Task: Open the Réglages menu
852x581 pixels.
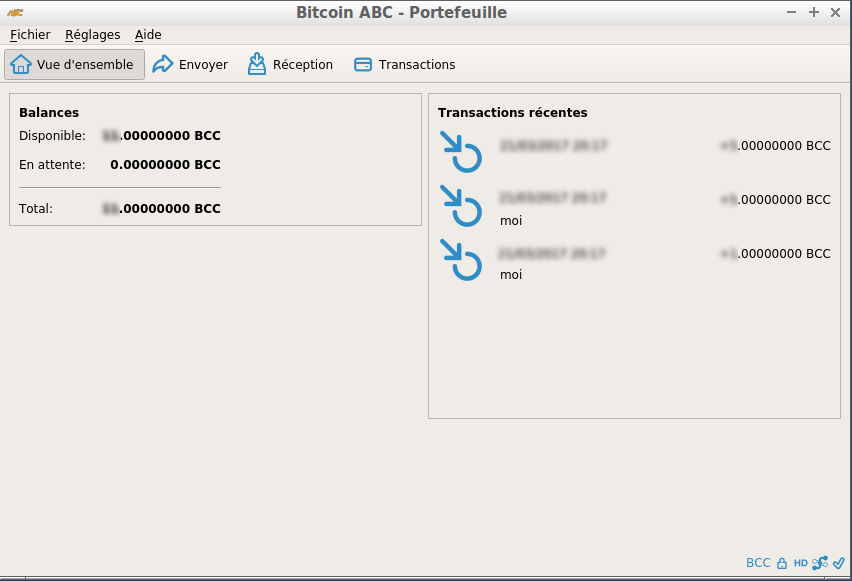Action: [x=92, y=35]
